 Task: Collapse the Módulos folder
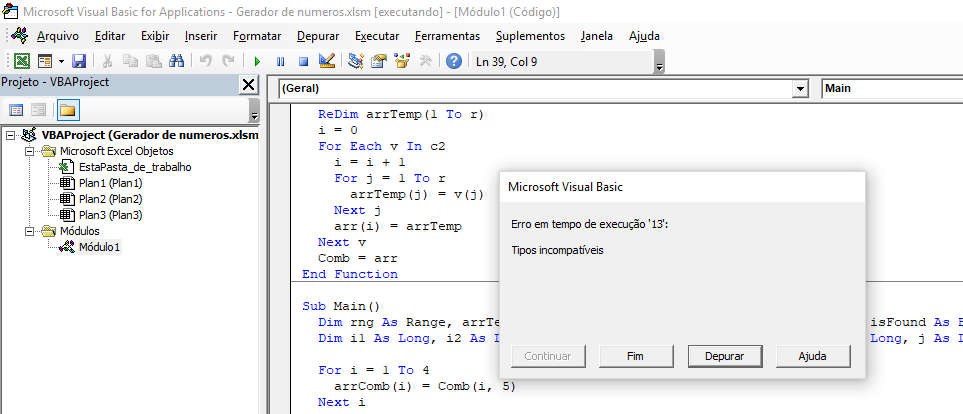pos(29,232)
